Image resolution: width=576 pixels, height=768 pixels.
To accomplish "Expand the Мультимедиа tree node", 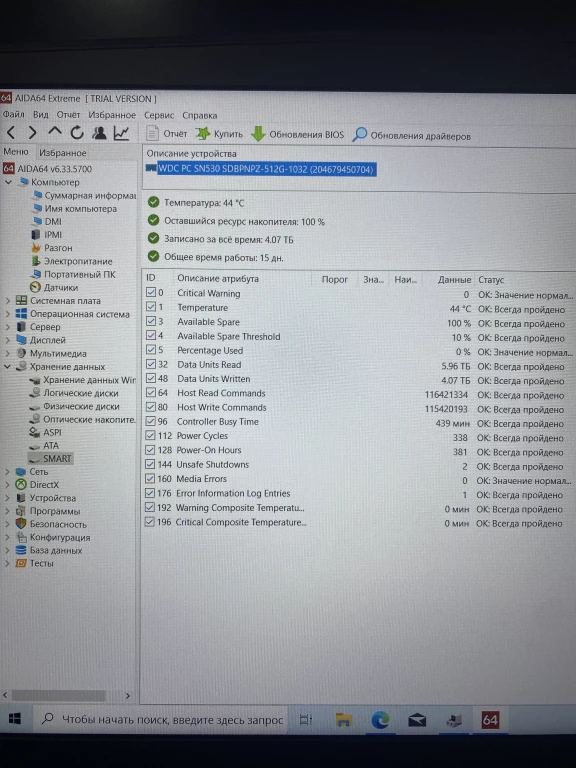I will (7, 353).
